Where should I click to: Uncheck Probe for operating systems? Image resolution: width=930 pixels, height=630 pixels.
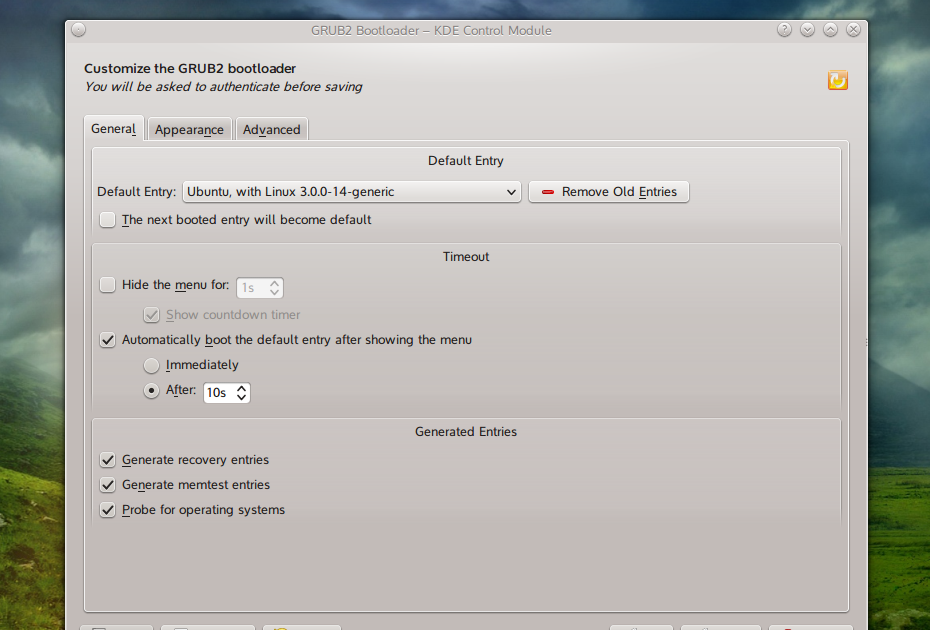click(x=107, y=510)
